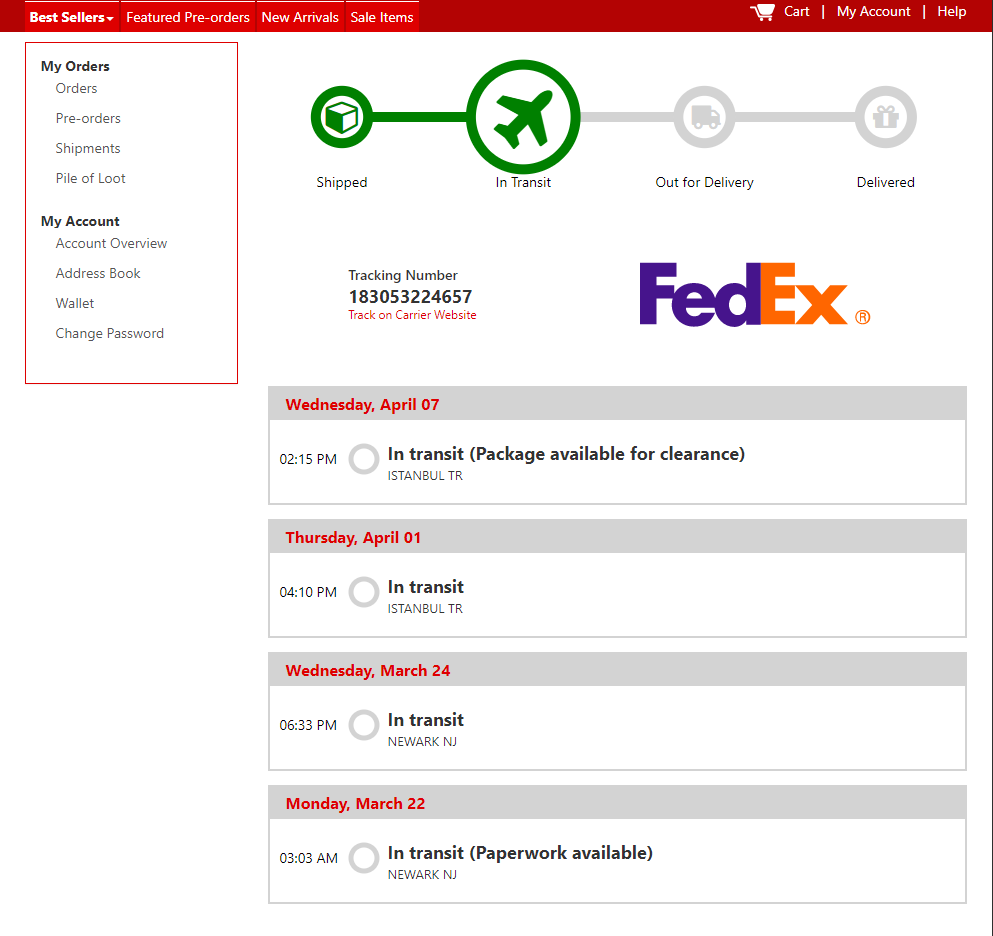Click the FedEx carrier logo

coord(754,294)
